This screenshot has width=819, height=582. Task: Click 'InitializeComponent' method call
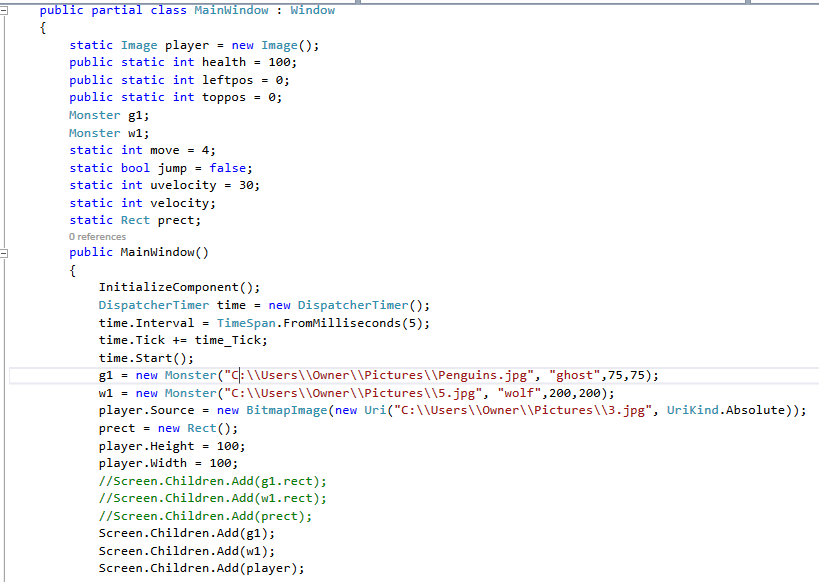[171, 287]
